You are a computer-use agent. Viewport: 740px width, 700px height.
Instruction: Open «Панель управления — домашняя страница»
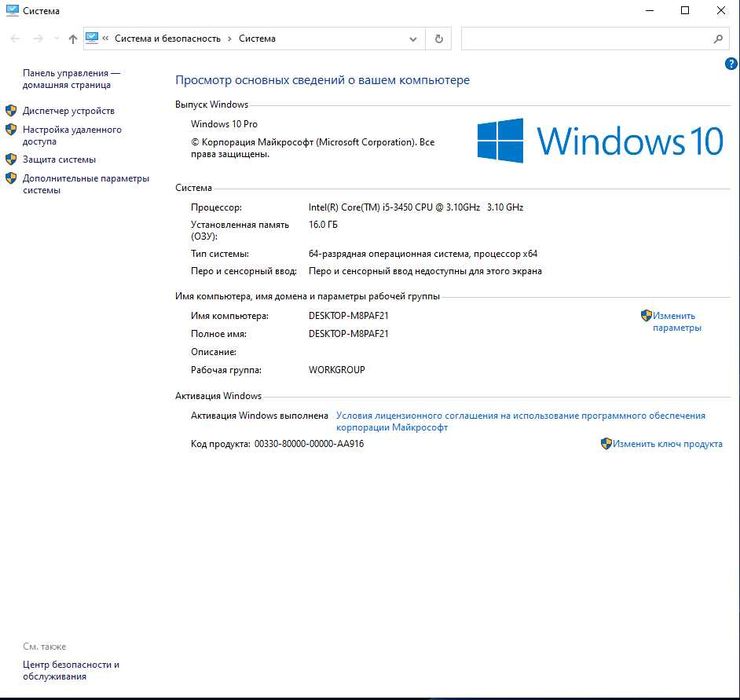click(x=71, y=79)
